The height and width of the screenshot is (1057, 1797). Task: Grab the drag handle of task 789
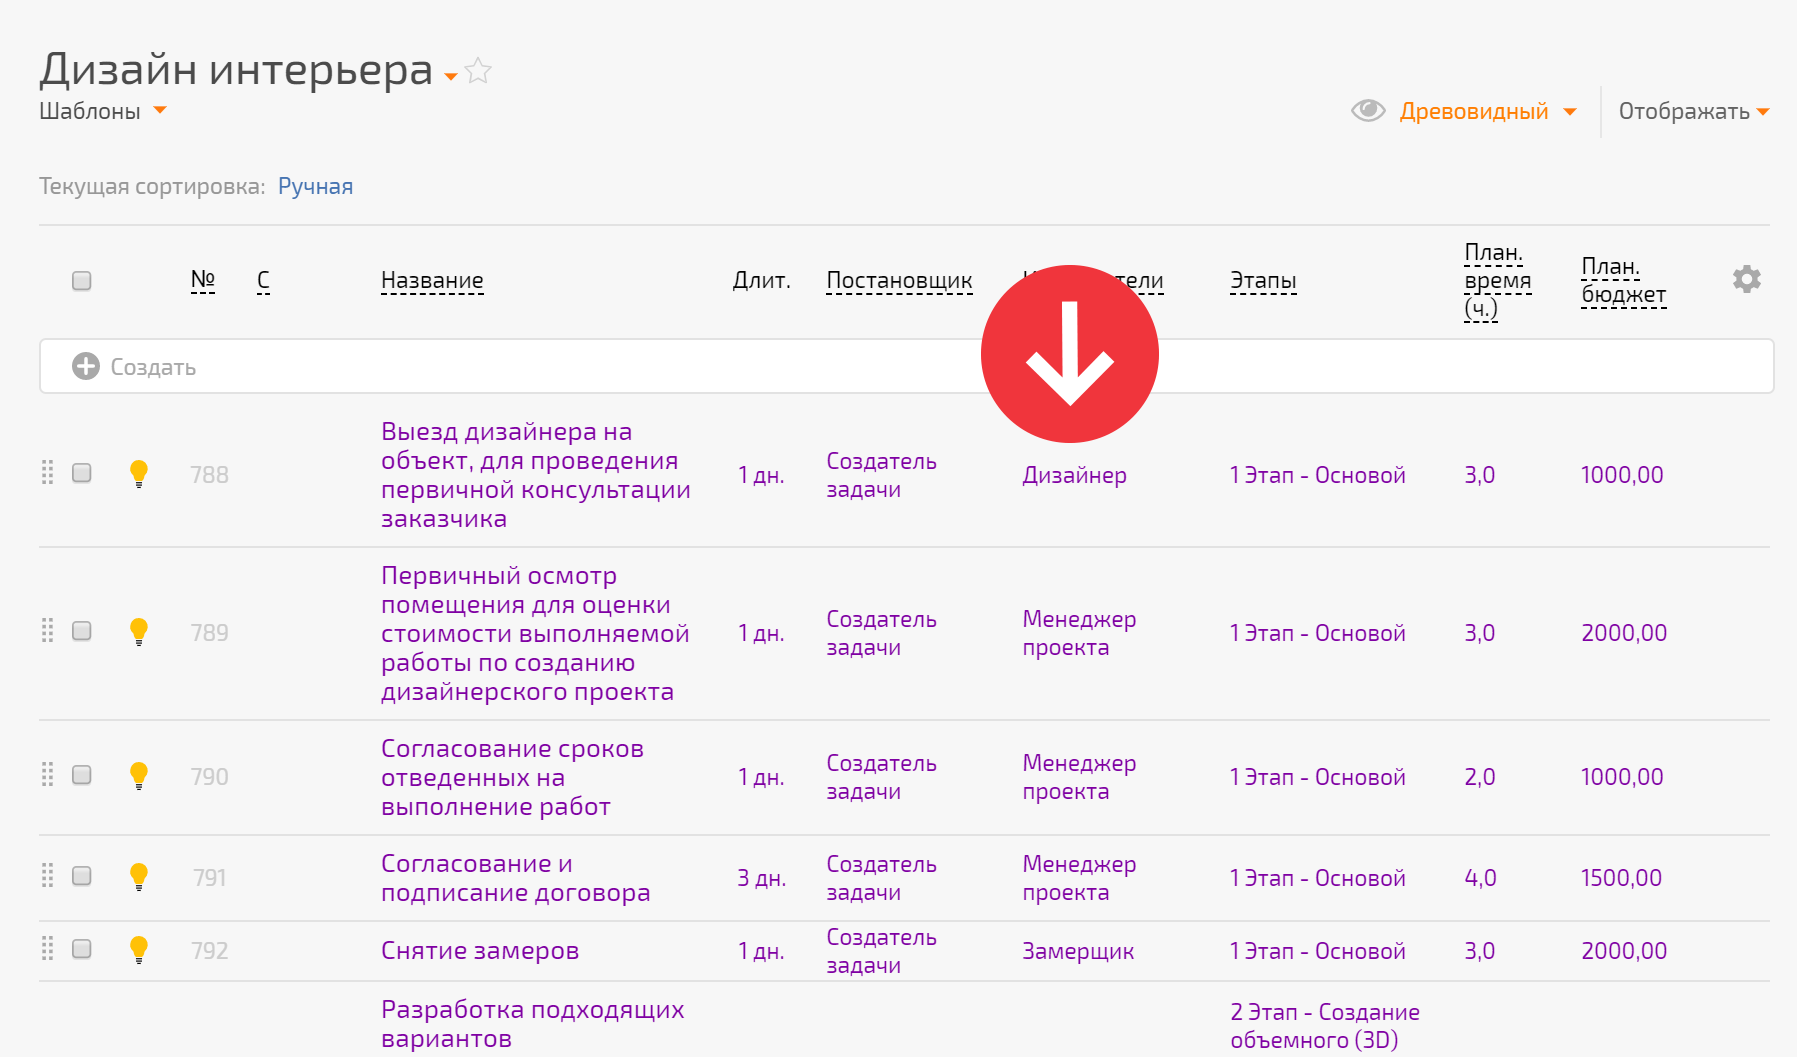point(47,631)
